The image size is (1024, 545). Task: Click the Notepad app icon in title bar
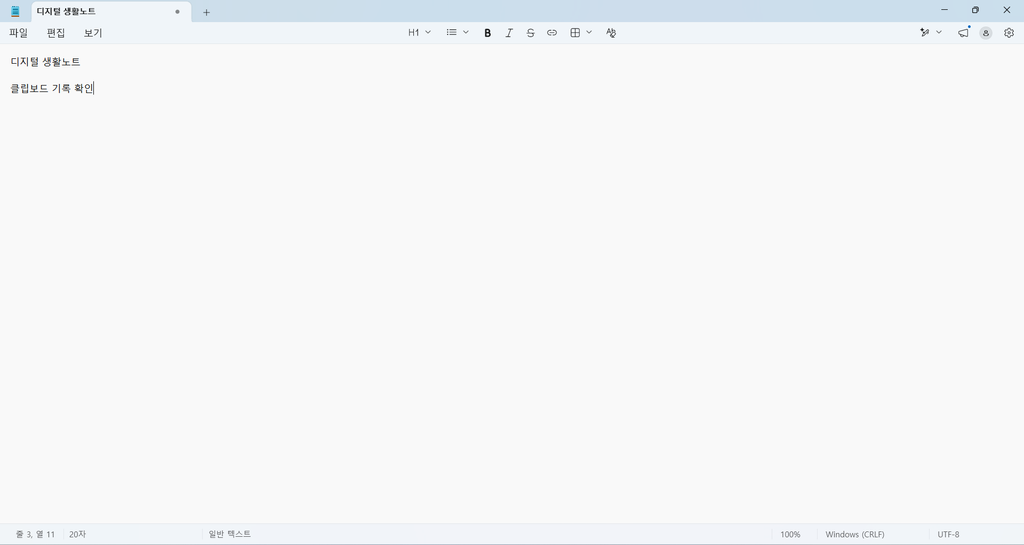[16, 11]
